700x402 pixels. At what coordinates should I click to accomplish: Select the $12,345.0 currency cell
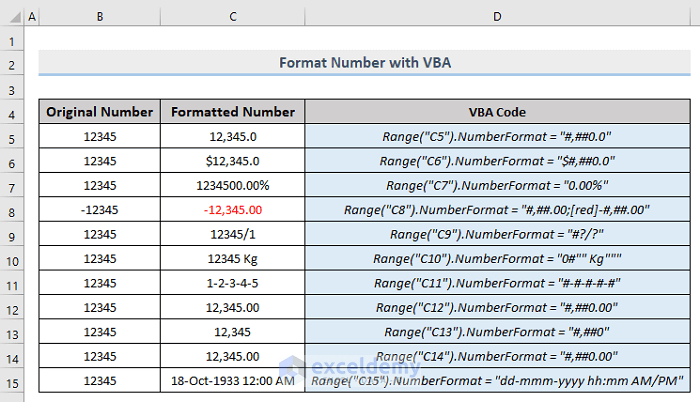232,161
